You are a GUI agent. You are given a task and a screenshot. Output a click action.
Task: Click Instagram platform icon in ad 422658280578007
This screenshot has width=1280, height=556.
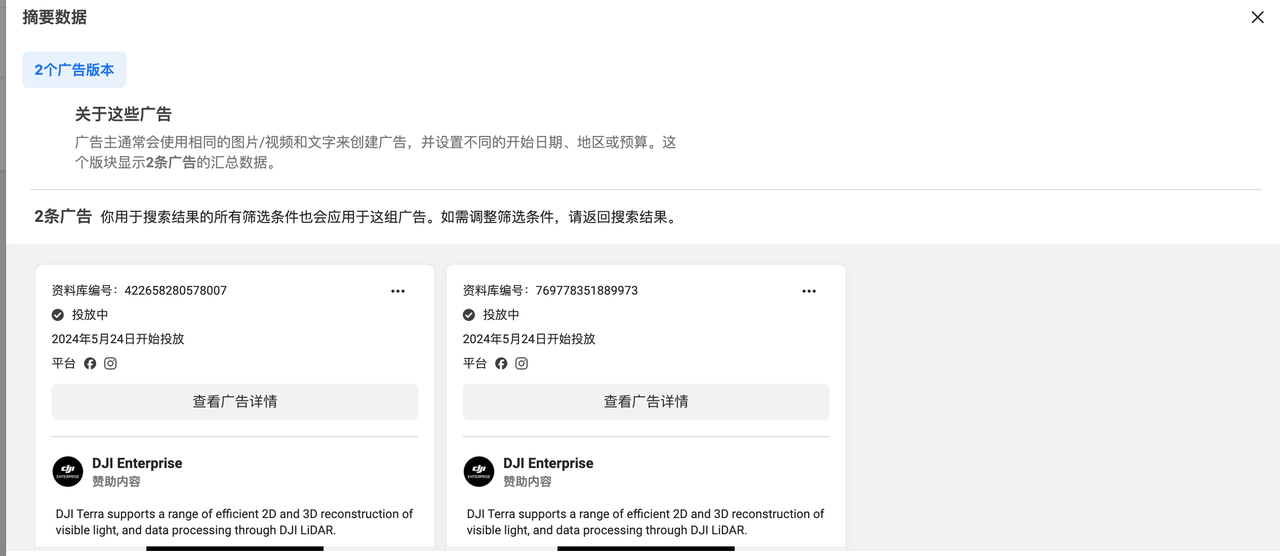[x=110, y=363]
